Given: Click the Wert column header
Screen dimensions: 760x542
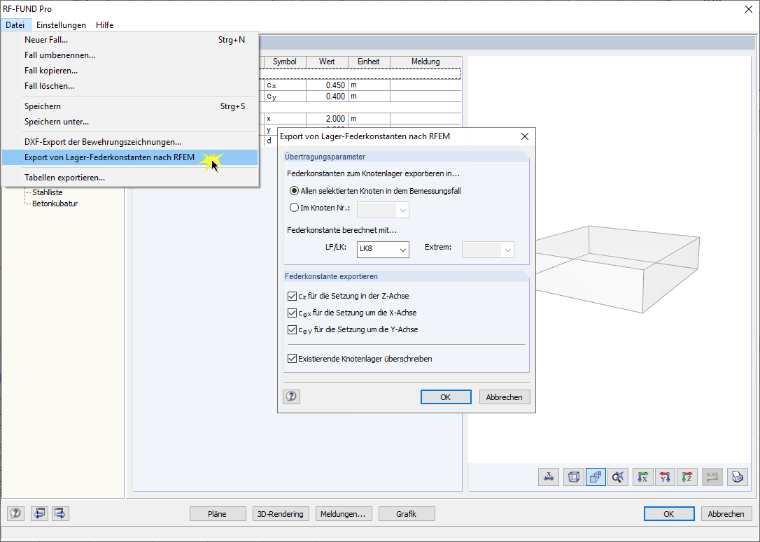Looking at the screenshot, I should [327, 62].
